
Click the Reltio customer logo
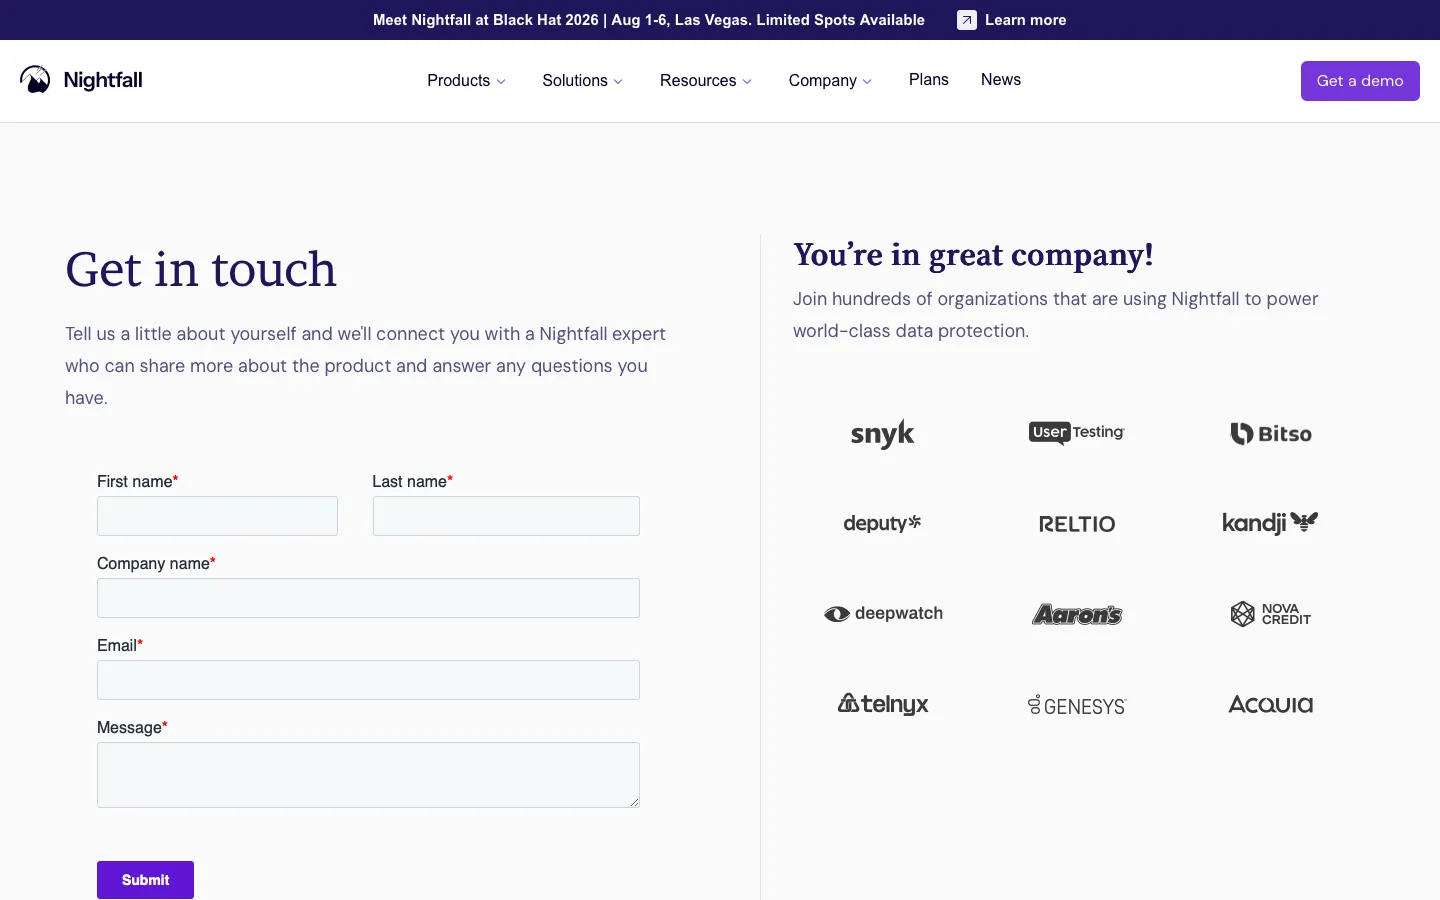click(x=1077, y=524)
